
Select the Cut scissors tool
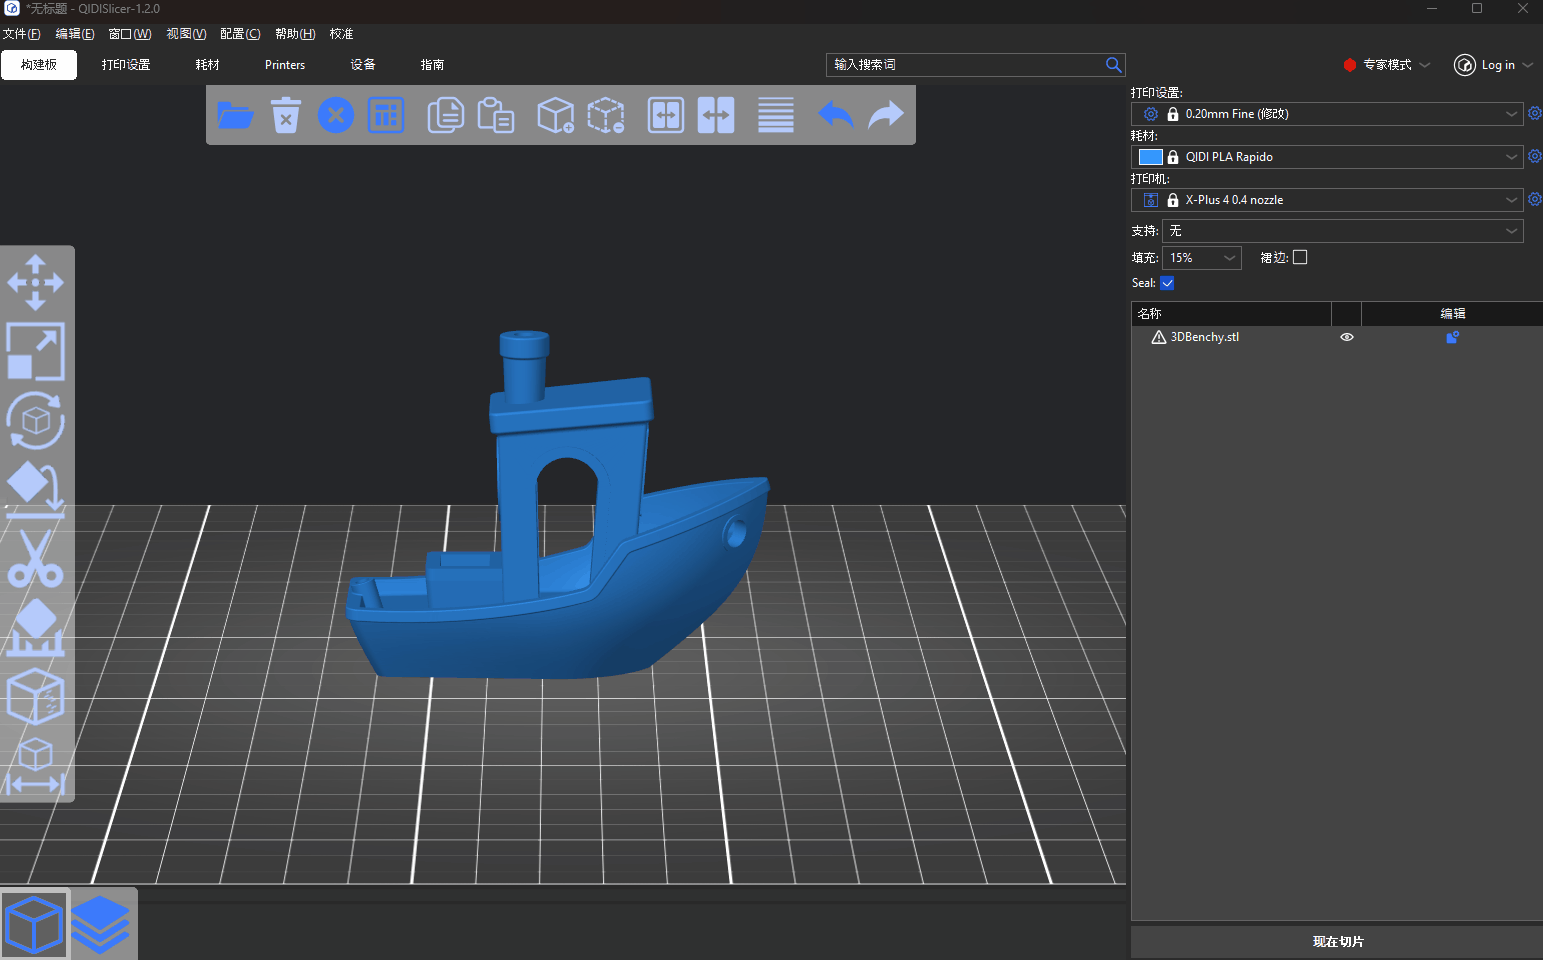coord(36,558)
